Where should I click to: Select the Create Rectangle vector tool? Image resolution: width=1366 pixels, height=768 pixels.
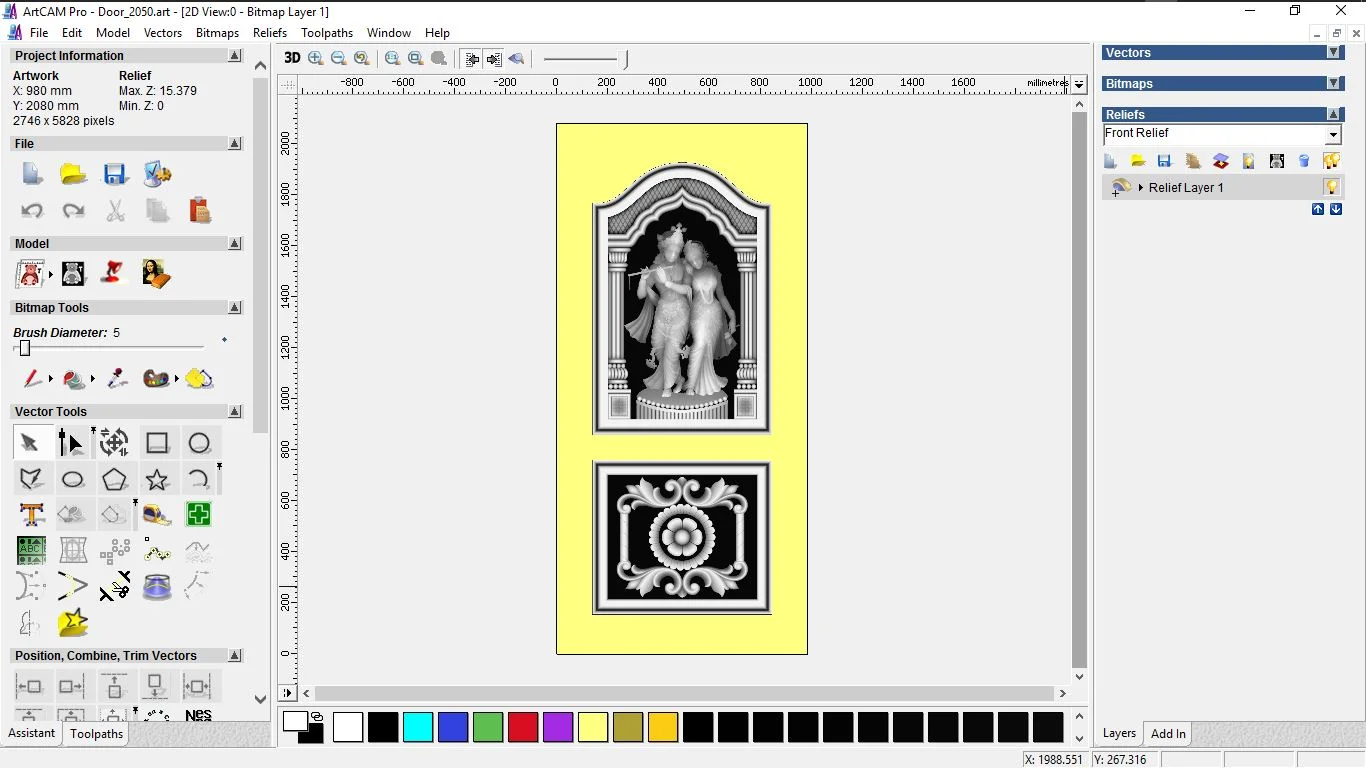click(x=157, y=443)
